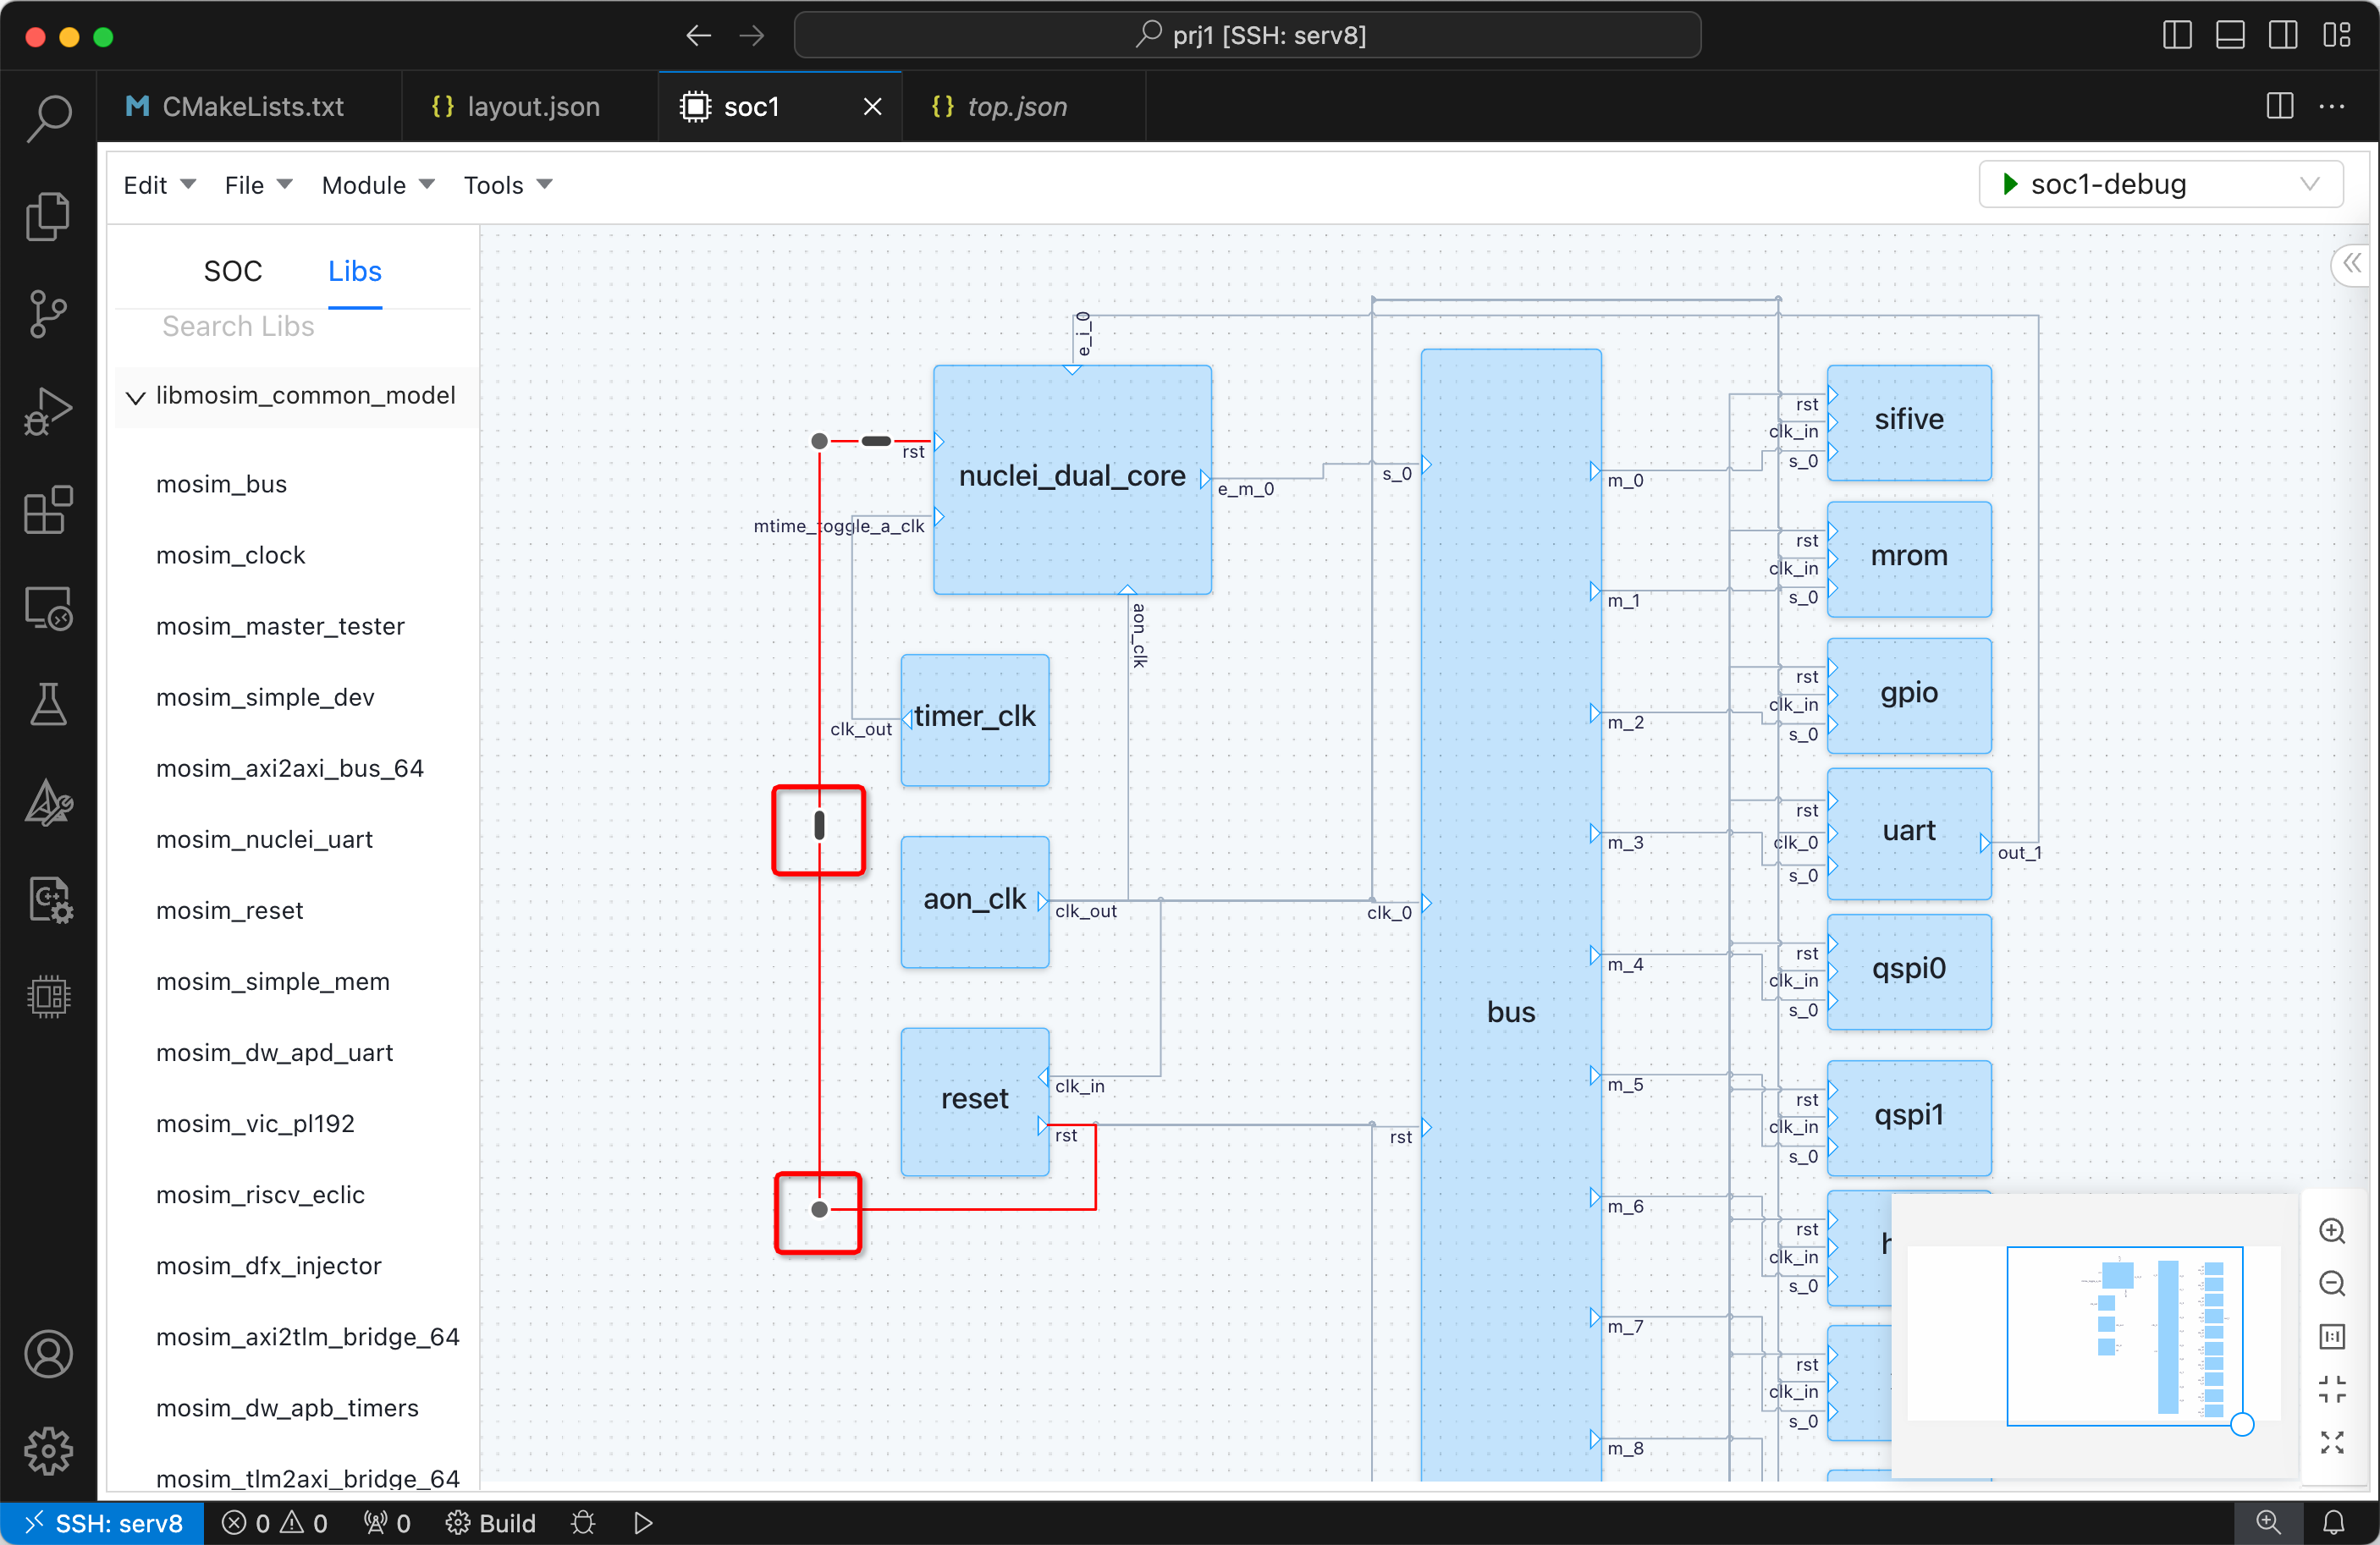Toggle the primary side bar
This screenshot has height=1545, width=2380.
coord(2177,35)
